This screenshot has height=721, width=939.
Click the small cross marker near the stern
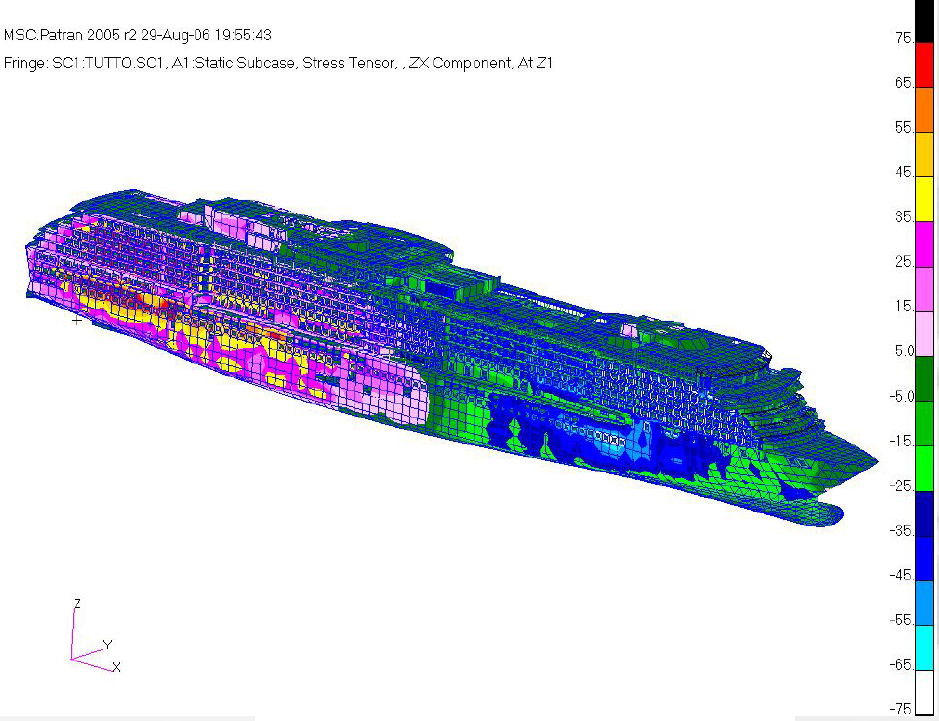click(77, 321)
